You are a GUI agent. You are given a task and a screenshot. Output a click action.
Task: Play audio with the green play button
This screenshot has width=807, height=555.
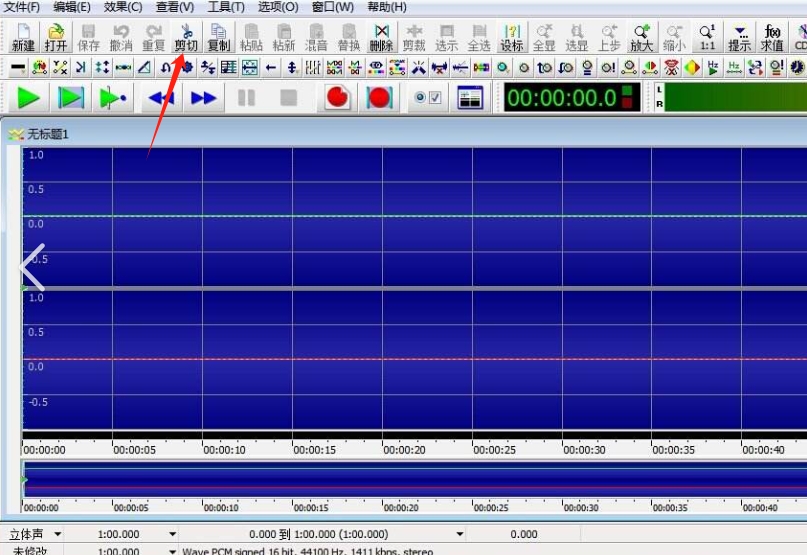(28, 97)
